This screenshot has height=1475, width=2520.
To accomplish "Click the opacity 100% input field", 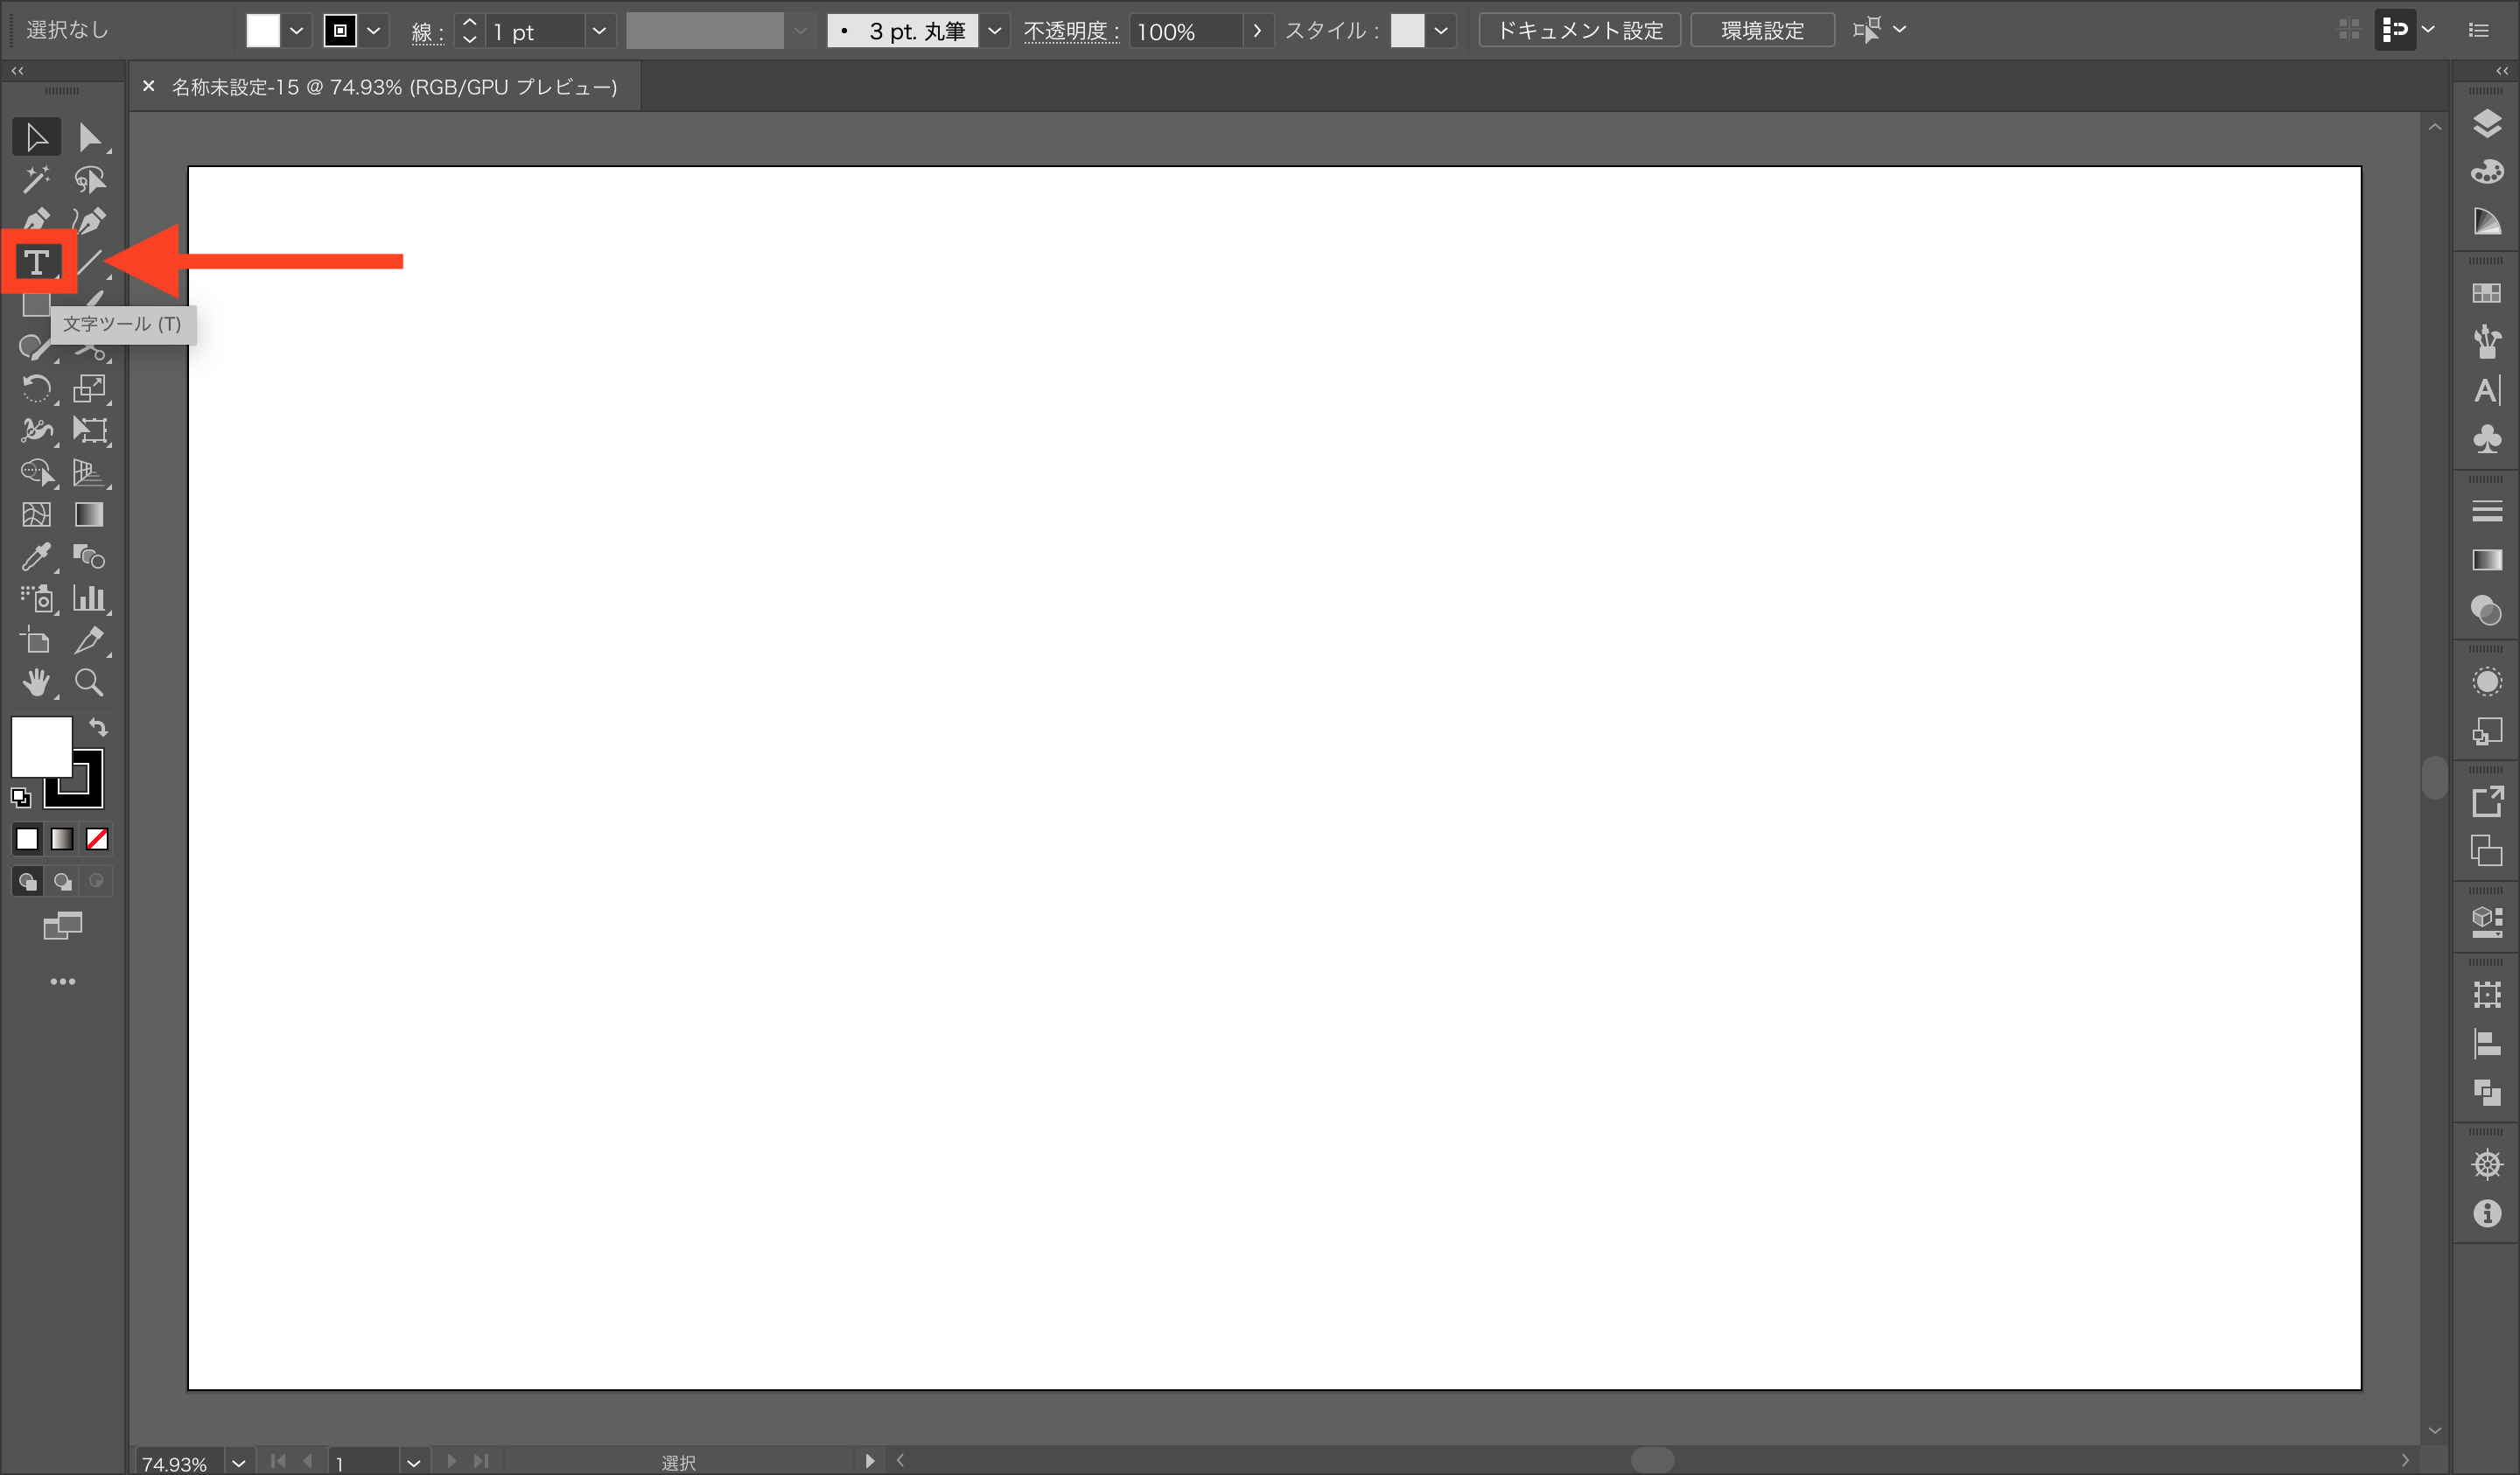I will (x=1186, y=31).
